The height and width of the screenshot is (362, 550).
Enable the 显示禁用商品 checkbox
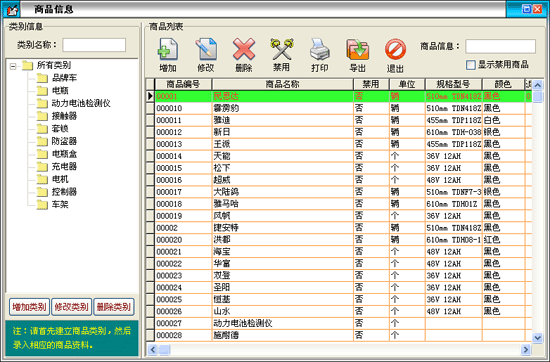[x=470, y=65]
